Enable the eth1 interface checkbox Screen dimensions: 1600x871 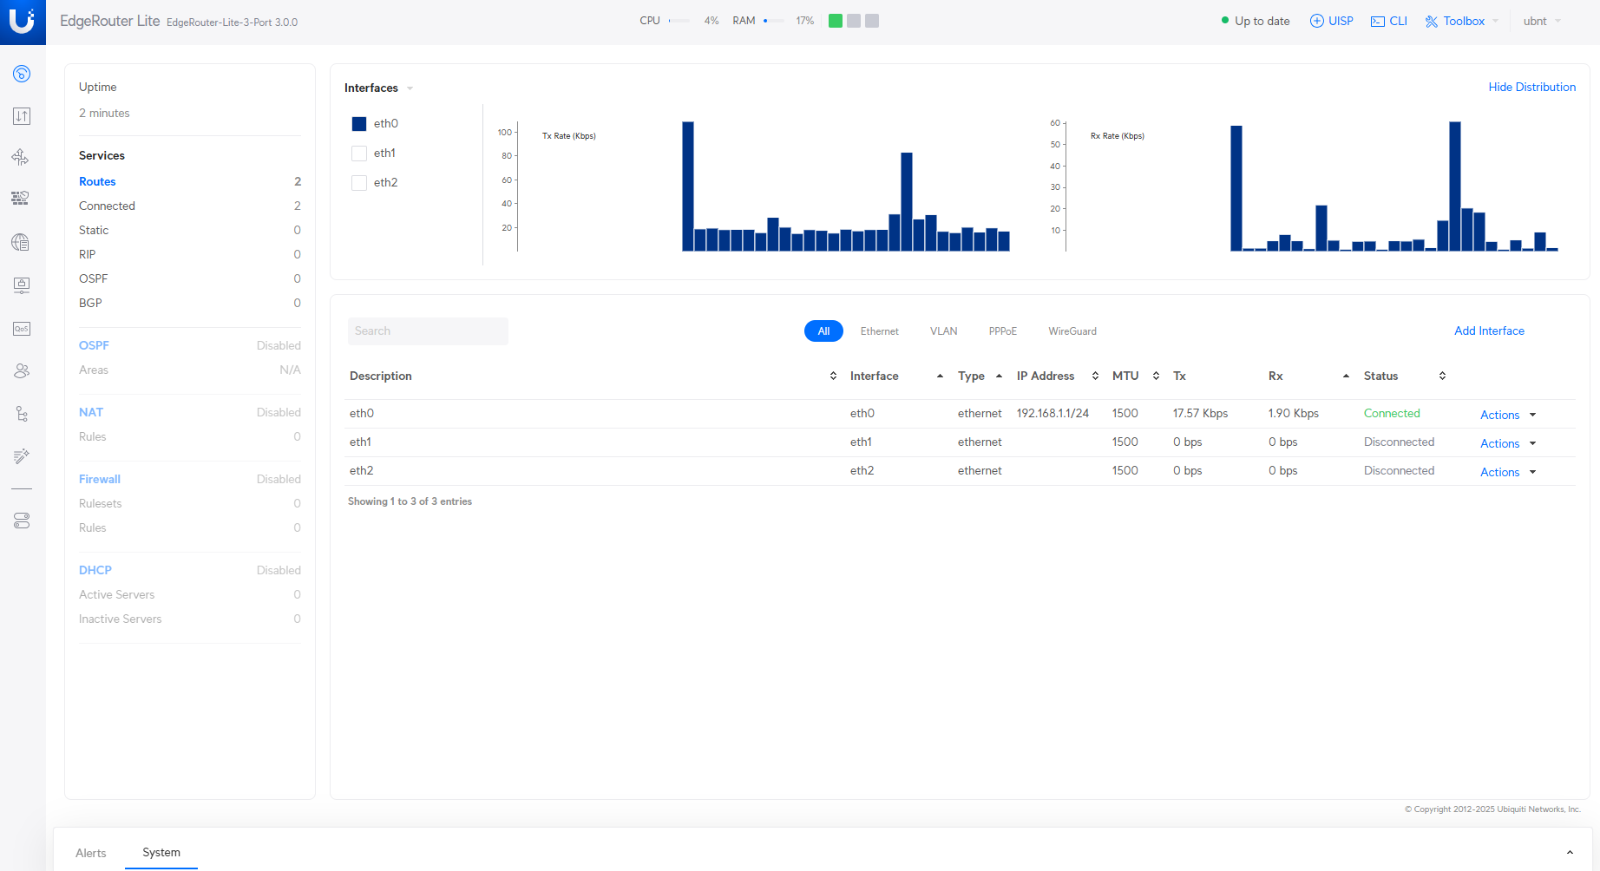click(x=359, y=153)
